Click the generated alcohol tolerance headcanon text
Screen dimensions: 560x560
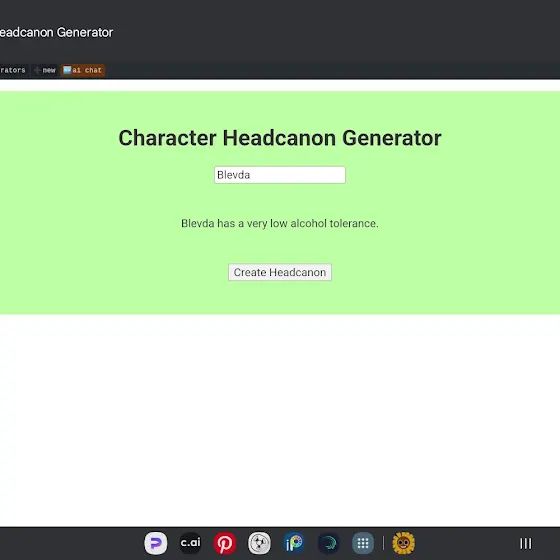click(x=280, y=223)
